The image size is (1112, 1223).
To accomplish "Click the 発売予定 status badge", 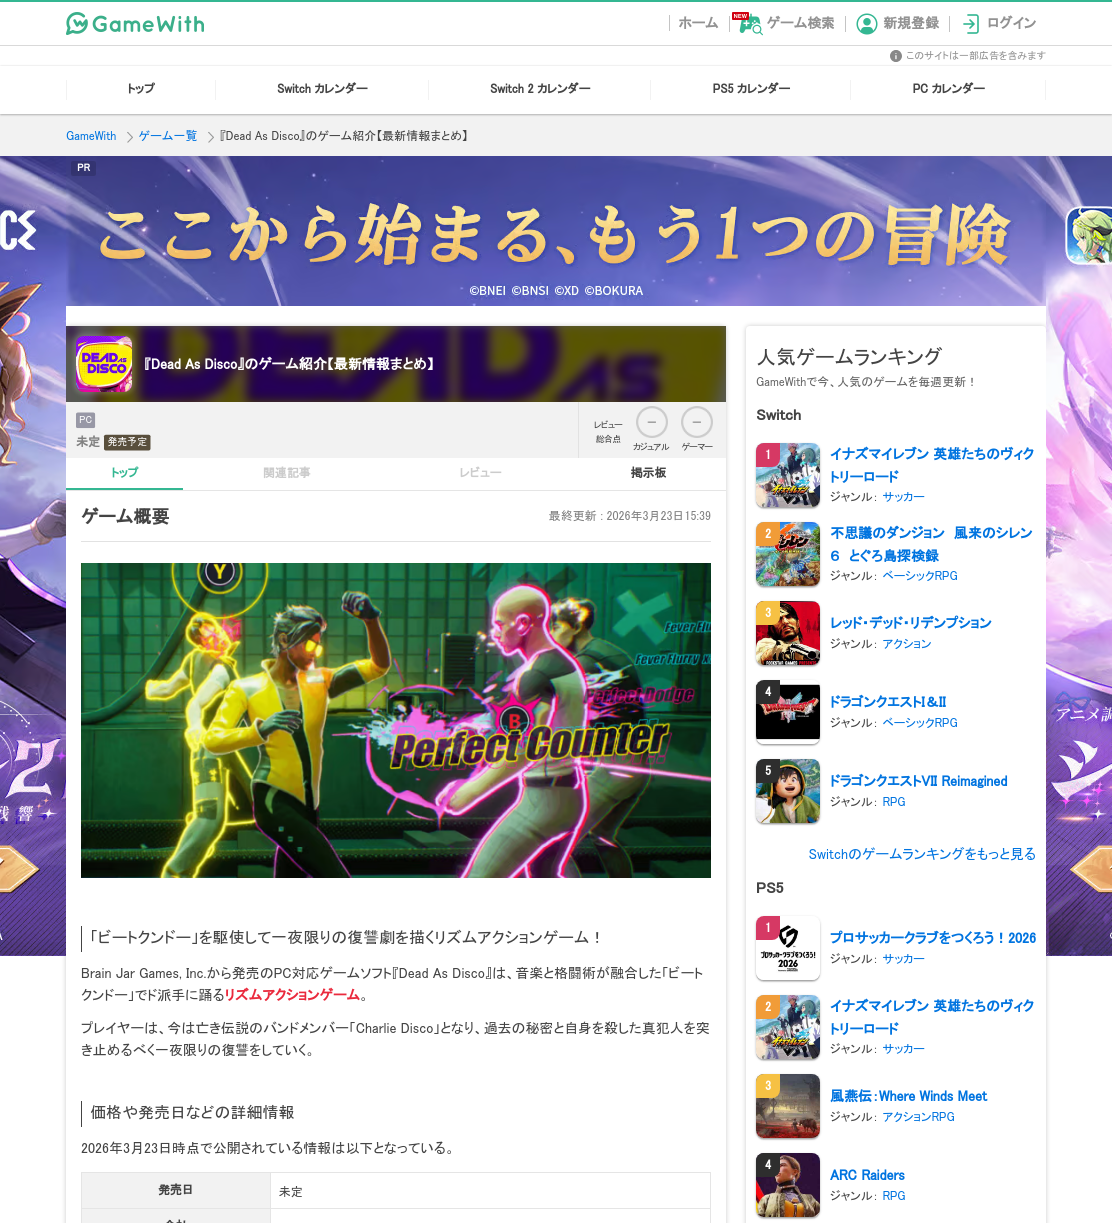I will pos(127,442).
